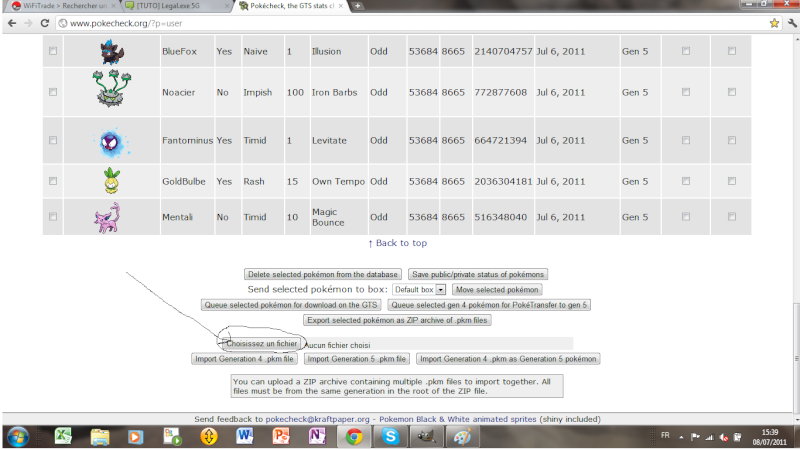Switch to Chrome in the taskbar

[x=354, y=437]
